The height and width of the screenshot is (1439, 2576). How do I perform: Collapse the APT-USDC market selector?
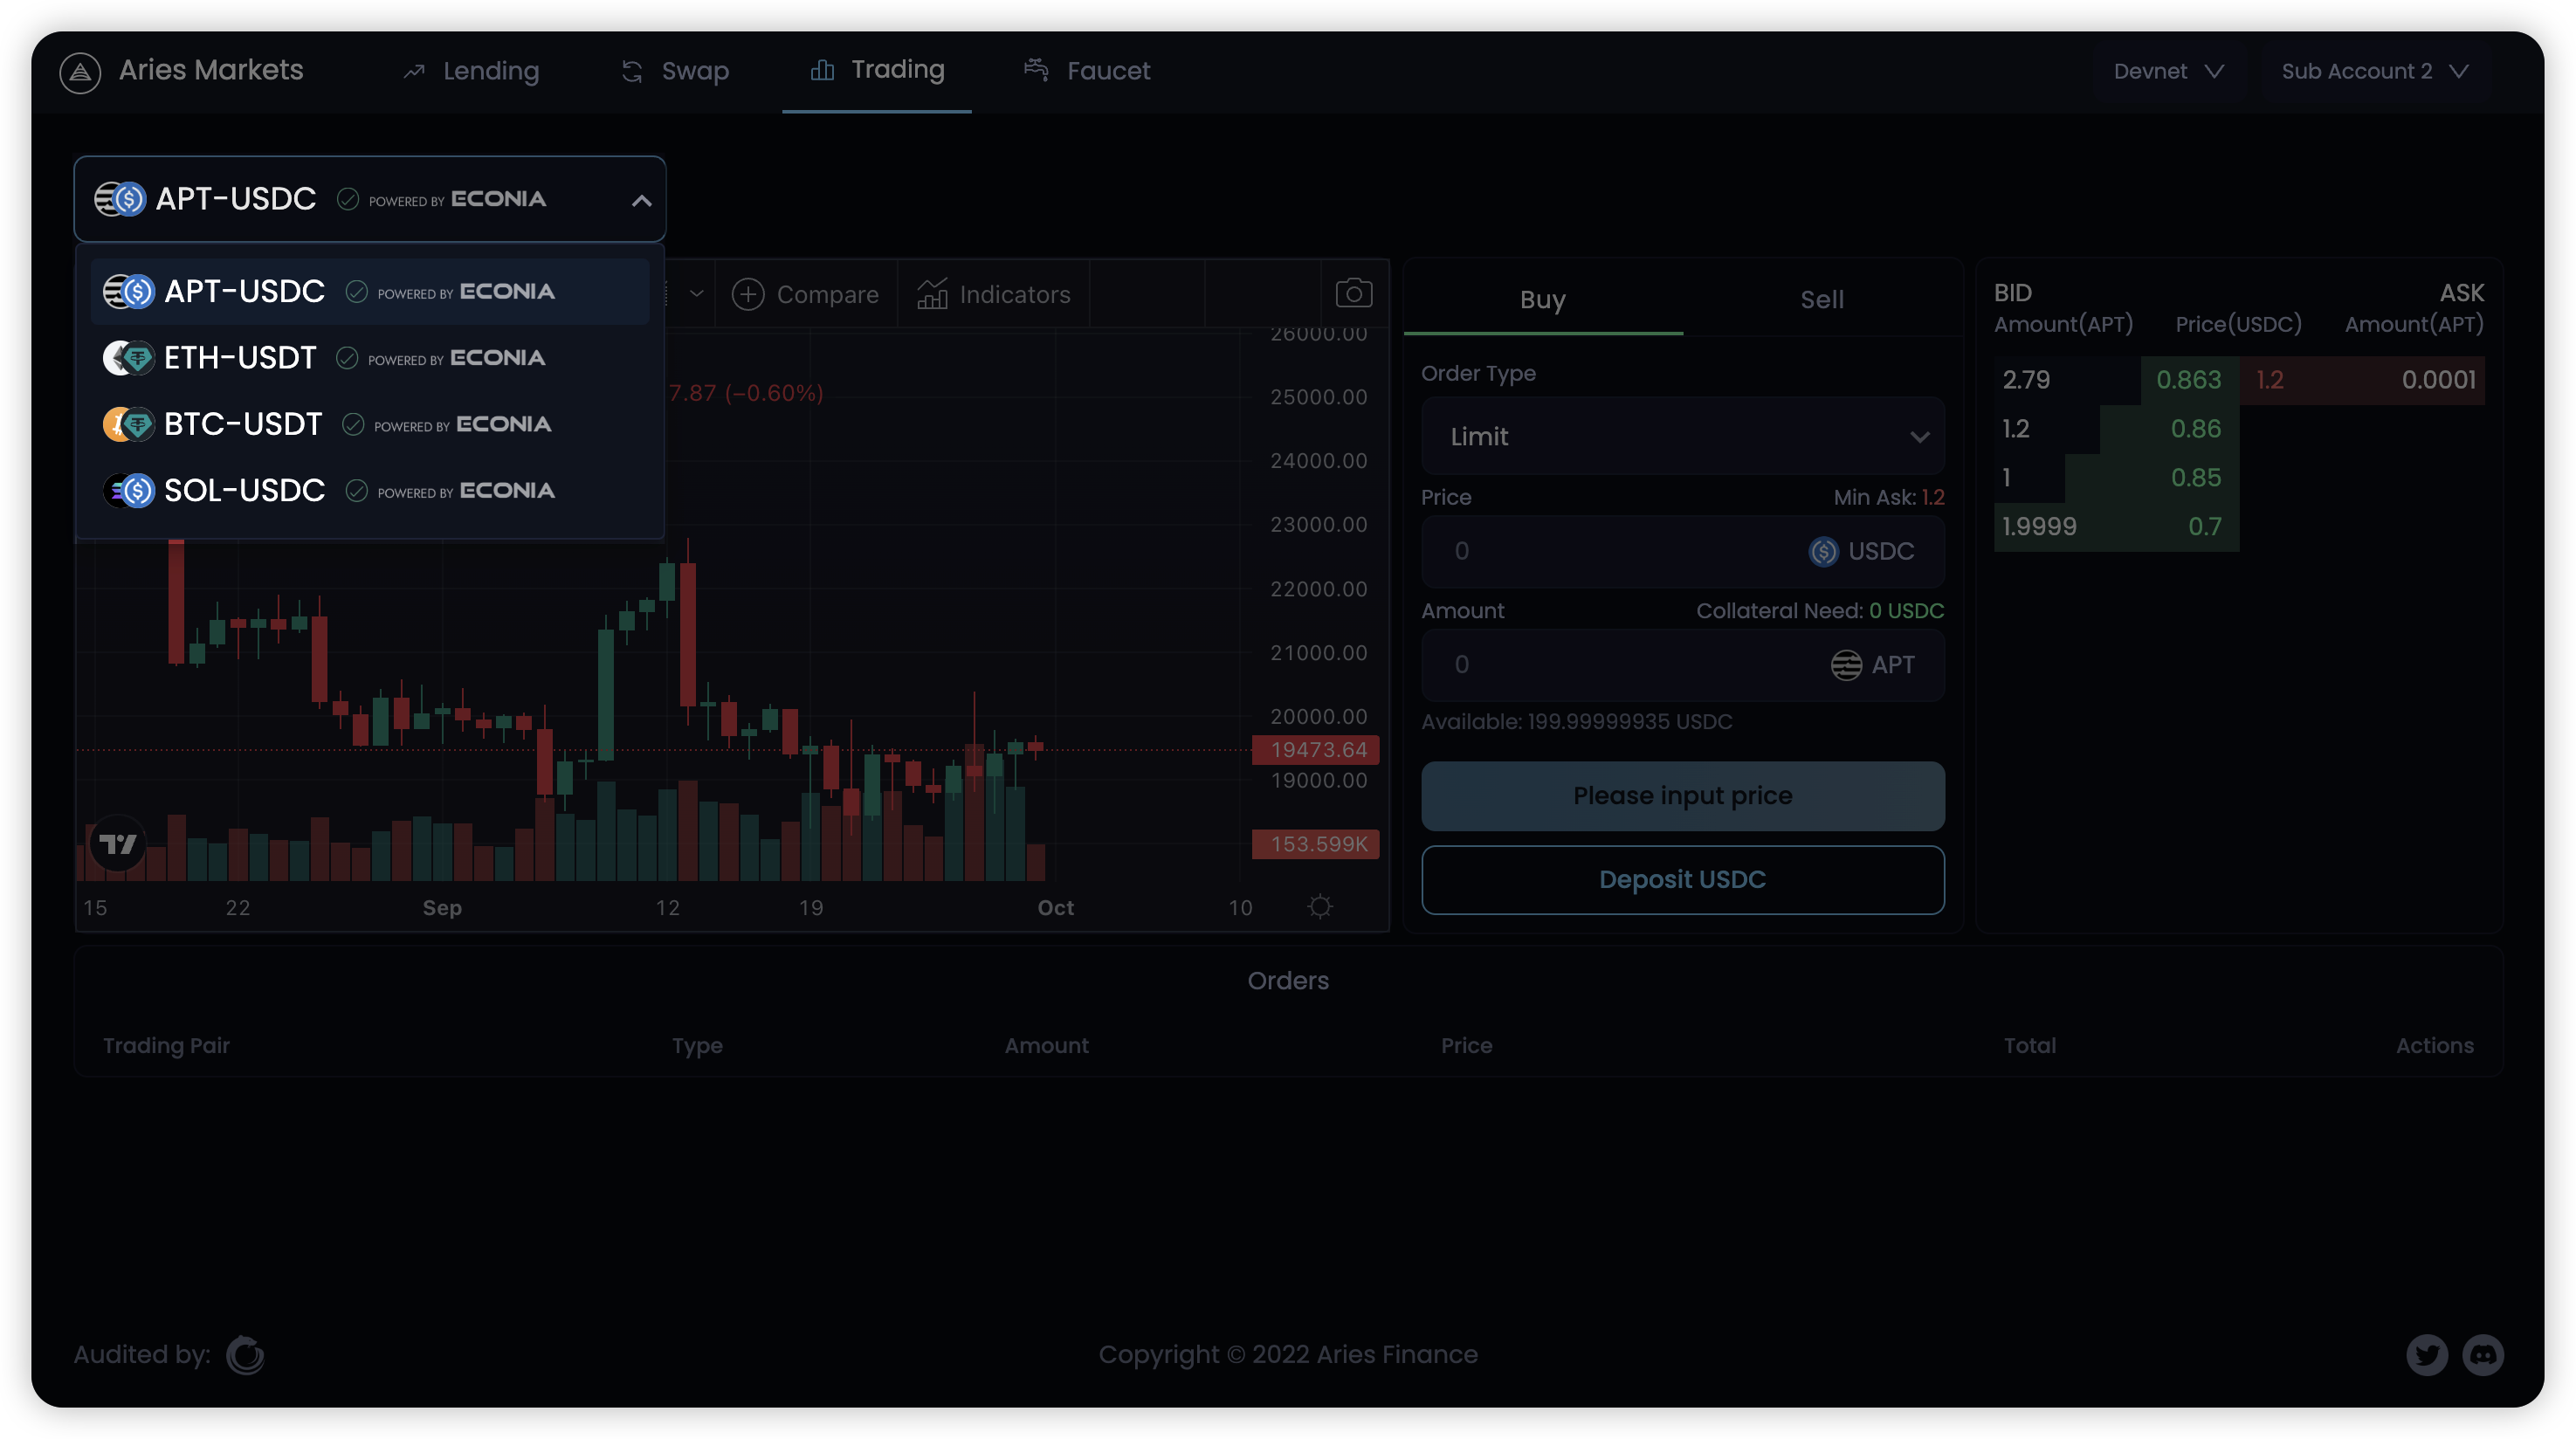point(641,200)
